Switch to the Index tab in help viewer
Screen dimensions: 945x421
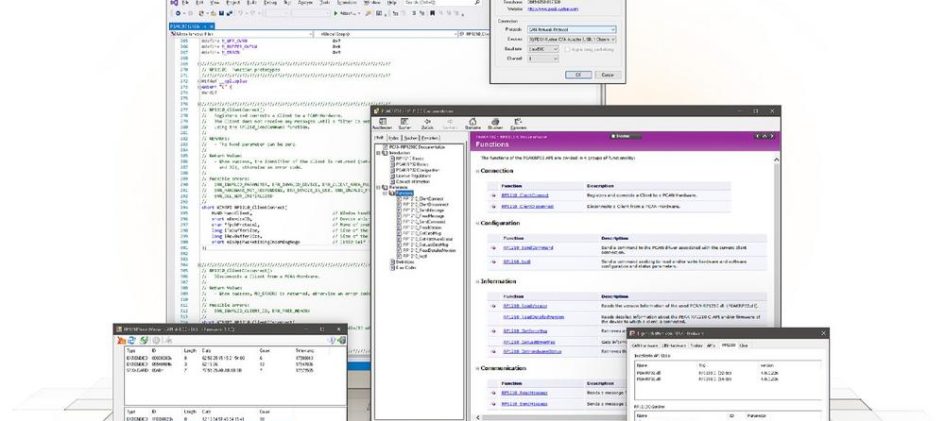pyautogui.click(x=394, y=138)
